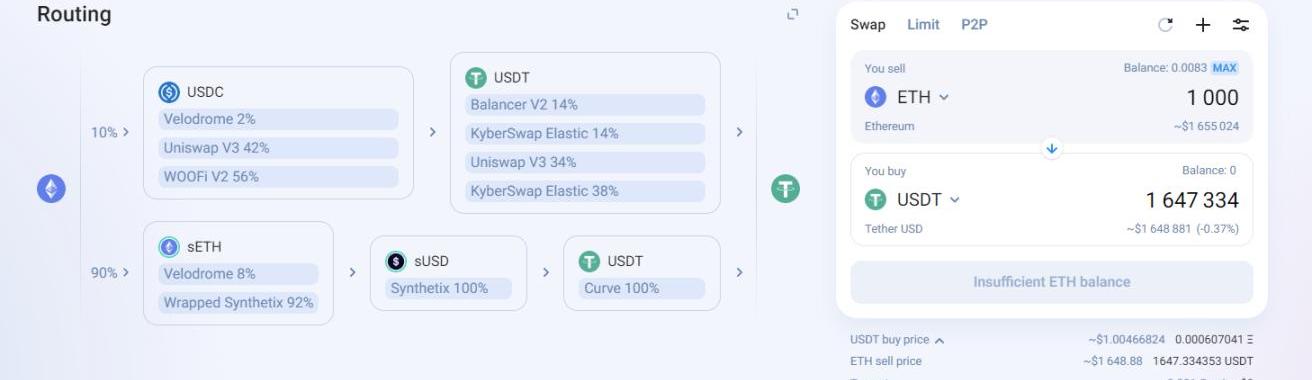
Task: Click the Insufficient ETH balance button
Action: 1052,282
